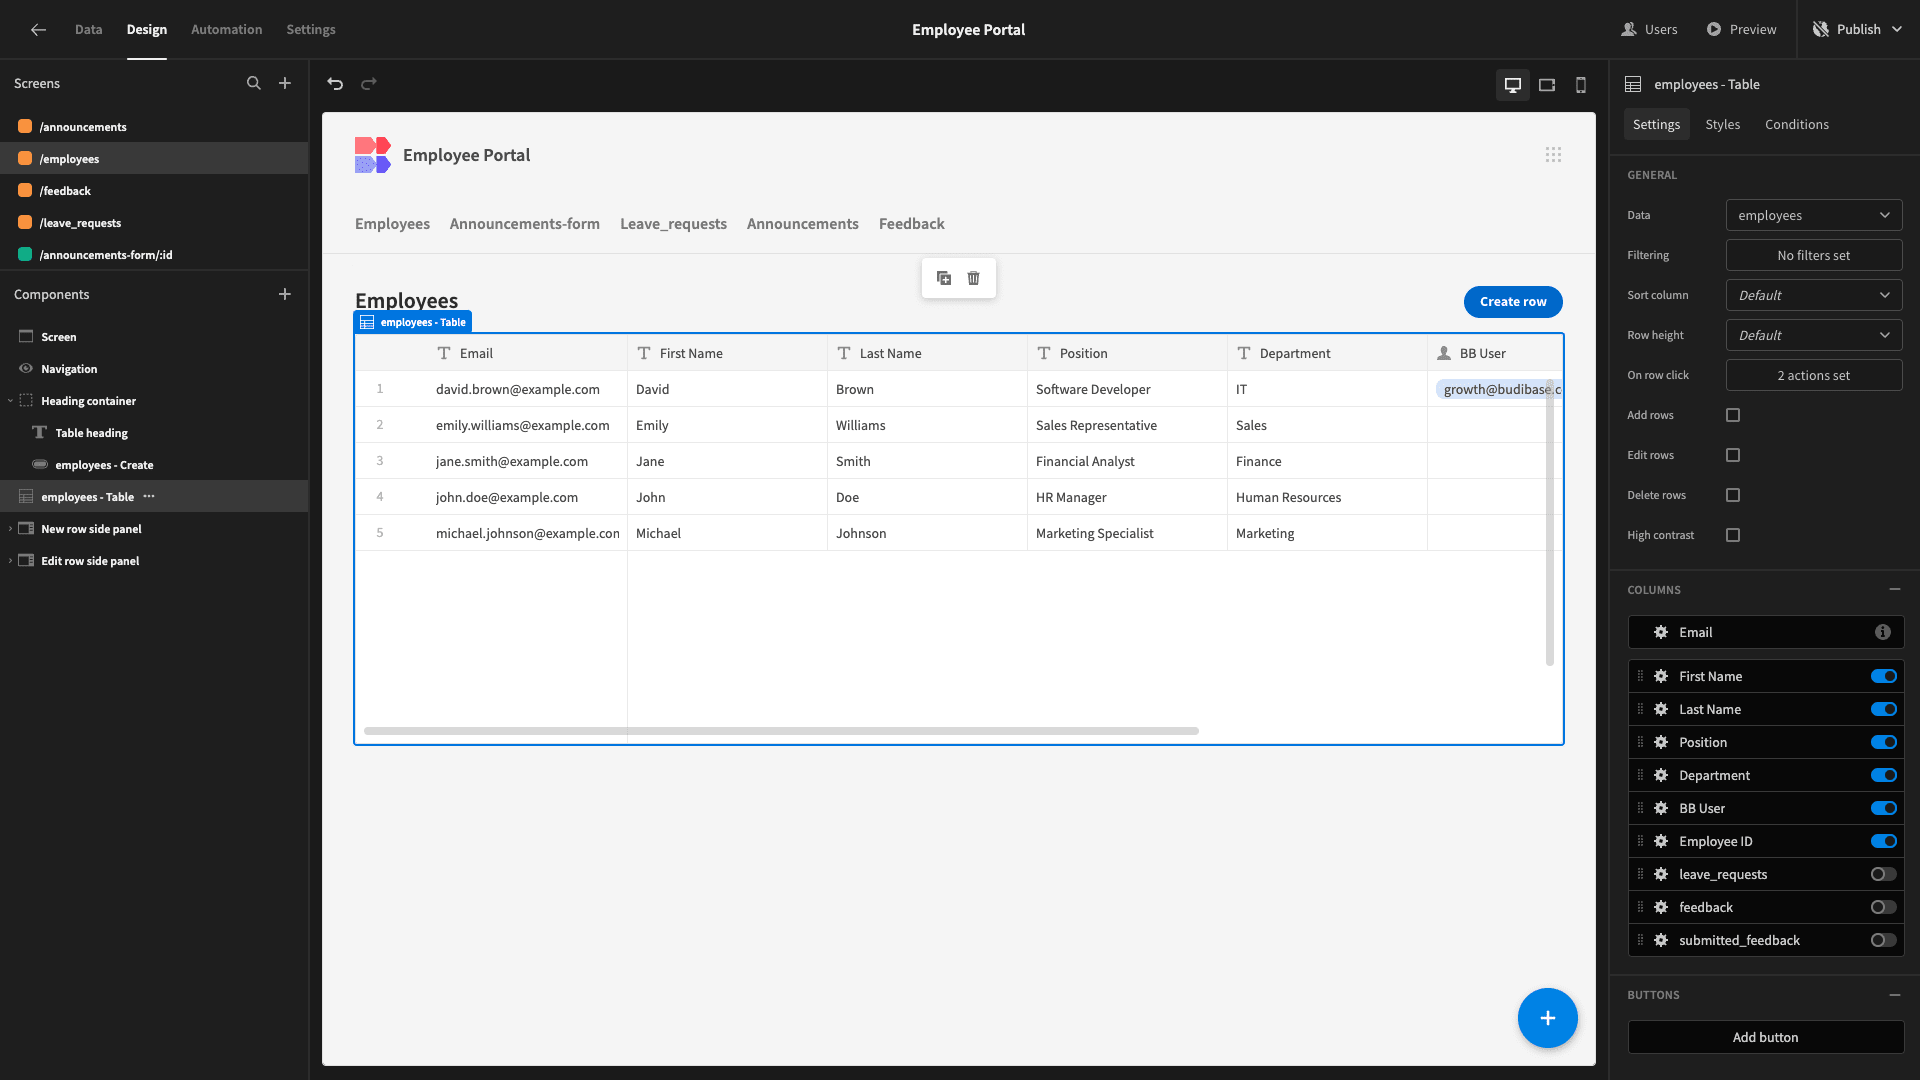Image resolution: width=1920 pixels, height=1080 pixels.
Task: Search screens with magnifier icon
Action: pos(254,84)
